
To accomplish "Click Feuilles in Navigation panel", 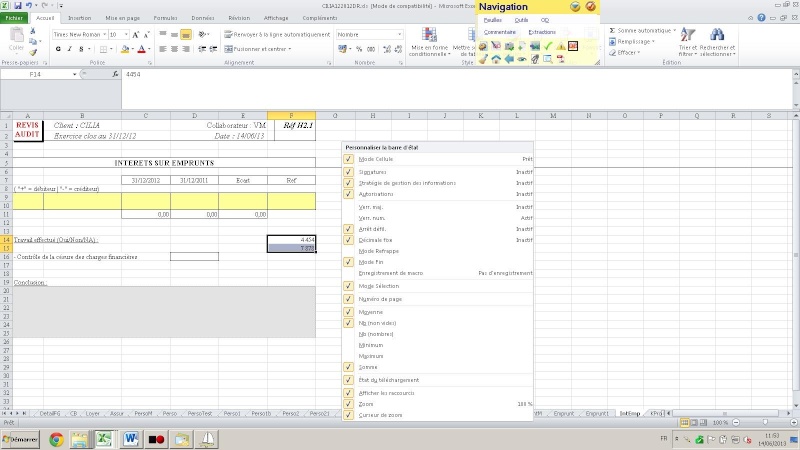I will [492, 20].
